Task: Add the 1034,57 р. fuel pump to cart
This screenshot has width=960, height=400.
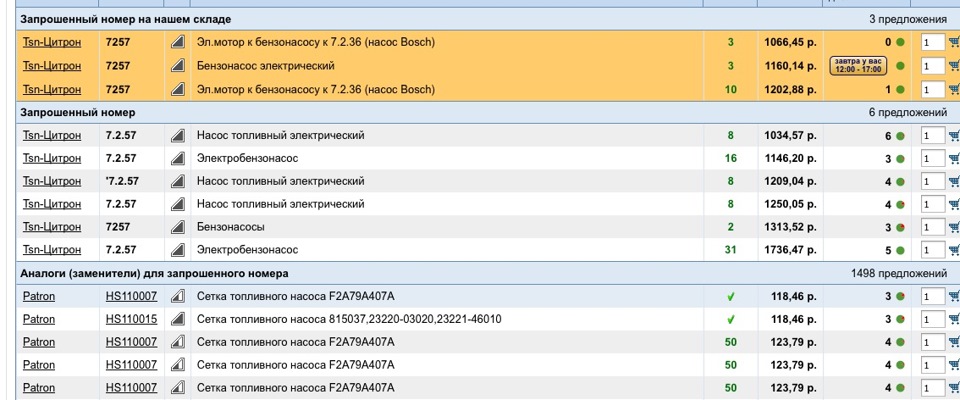Action: (953, 135)
